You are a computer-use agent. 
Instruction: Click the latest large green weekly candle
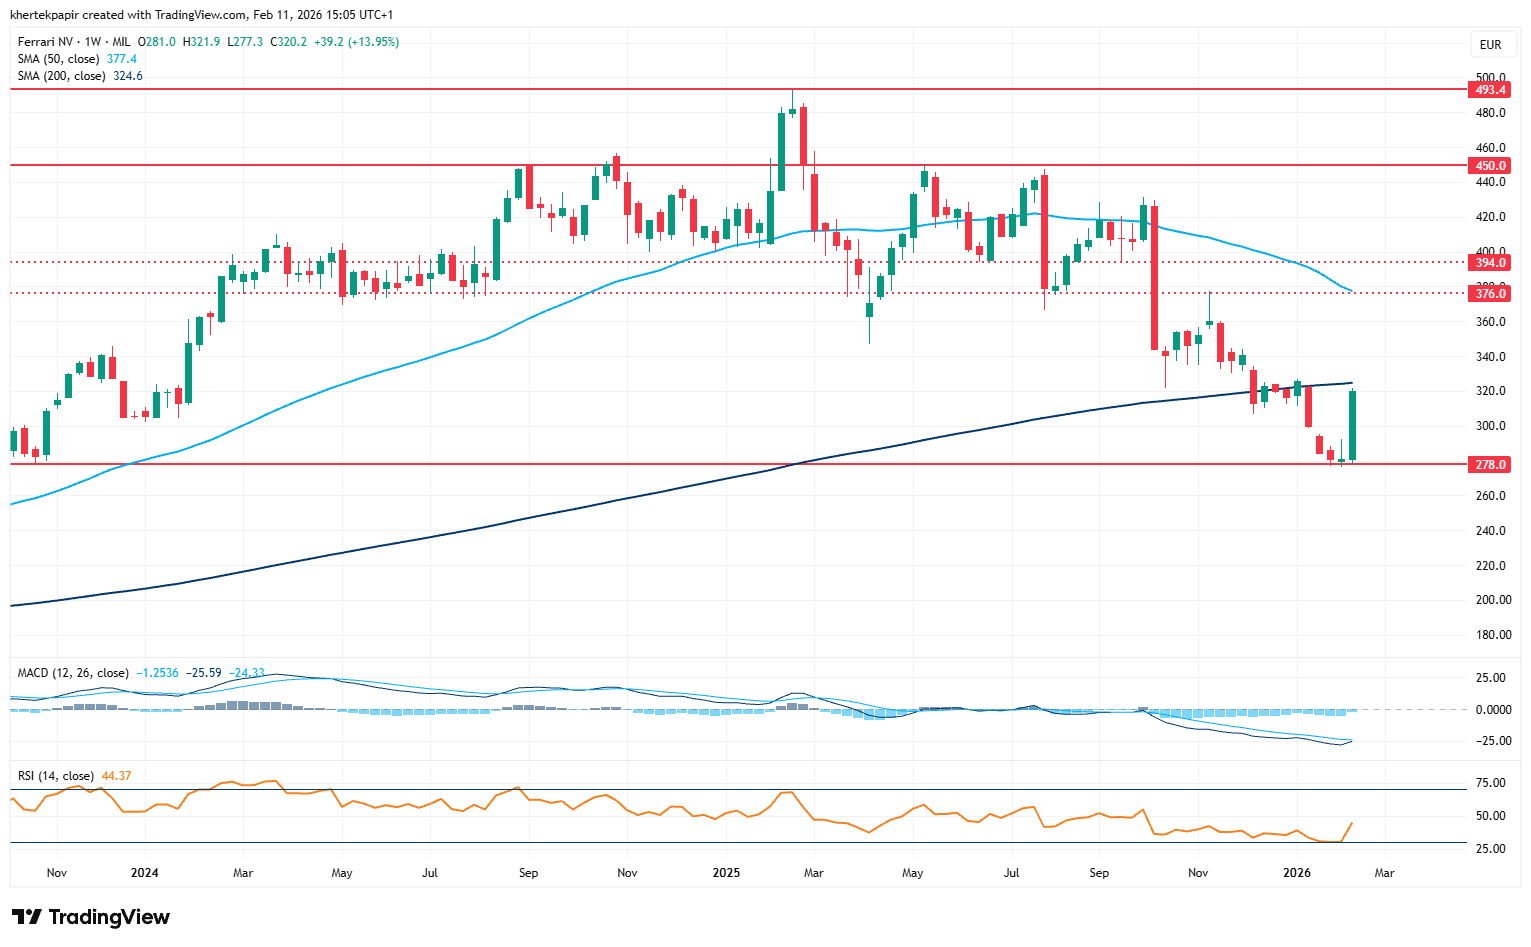(x=1353, y=425)
